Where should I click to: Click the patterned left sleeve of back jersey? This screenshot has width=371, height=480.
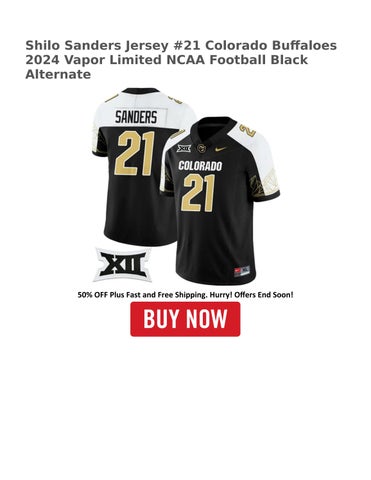(100, 141)
